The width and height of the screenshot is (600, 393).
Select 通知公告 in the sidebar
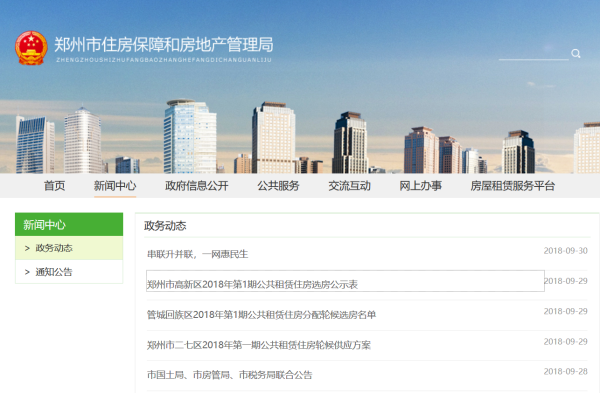pos(69,272)
